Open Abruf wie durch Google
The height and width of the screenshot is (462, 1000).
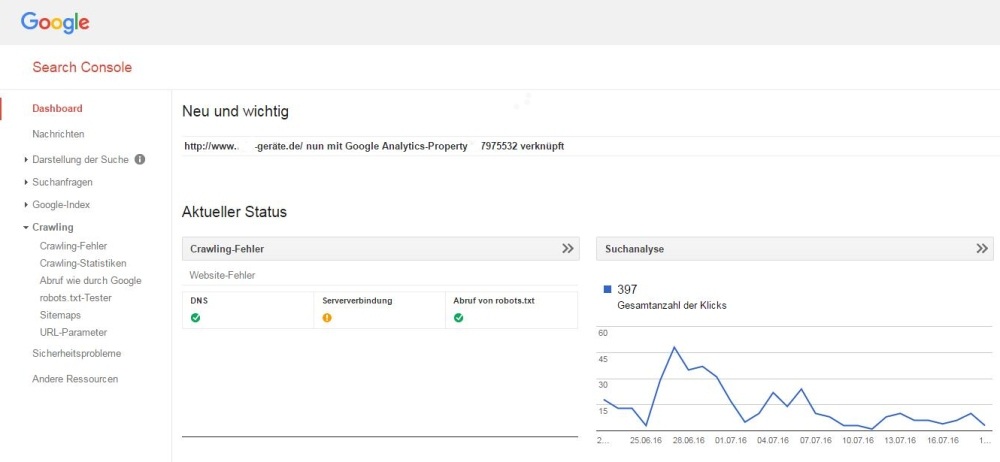click(91, 280)
